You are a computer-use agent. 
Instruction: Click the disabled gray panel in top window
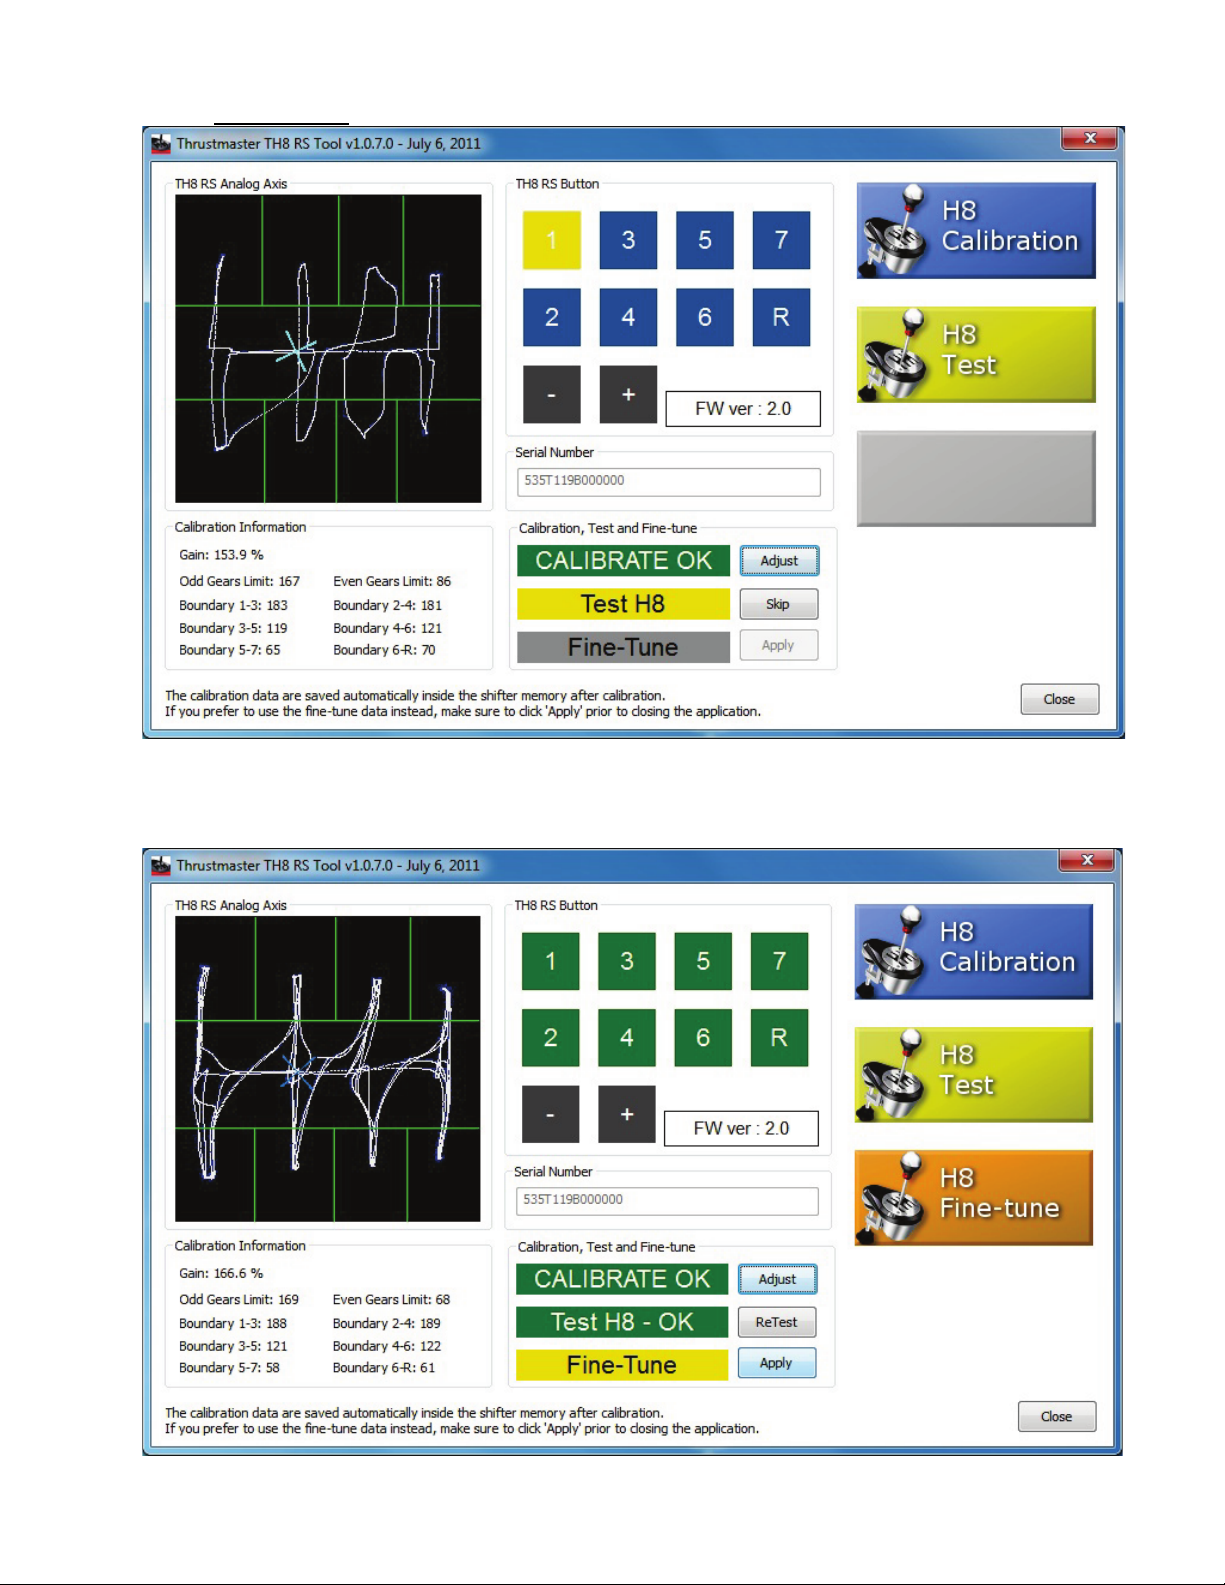(x=976, y=478)
